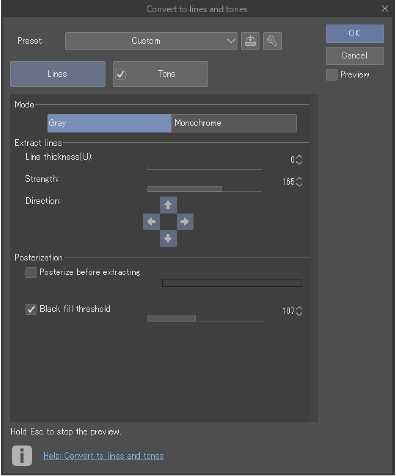396x476 pixels.
Task: Open the Preset dropdown showing Custom
Action: point(151,41)
